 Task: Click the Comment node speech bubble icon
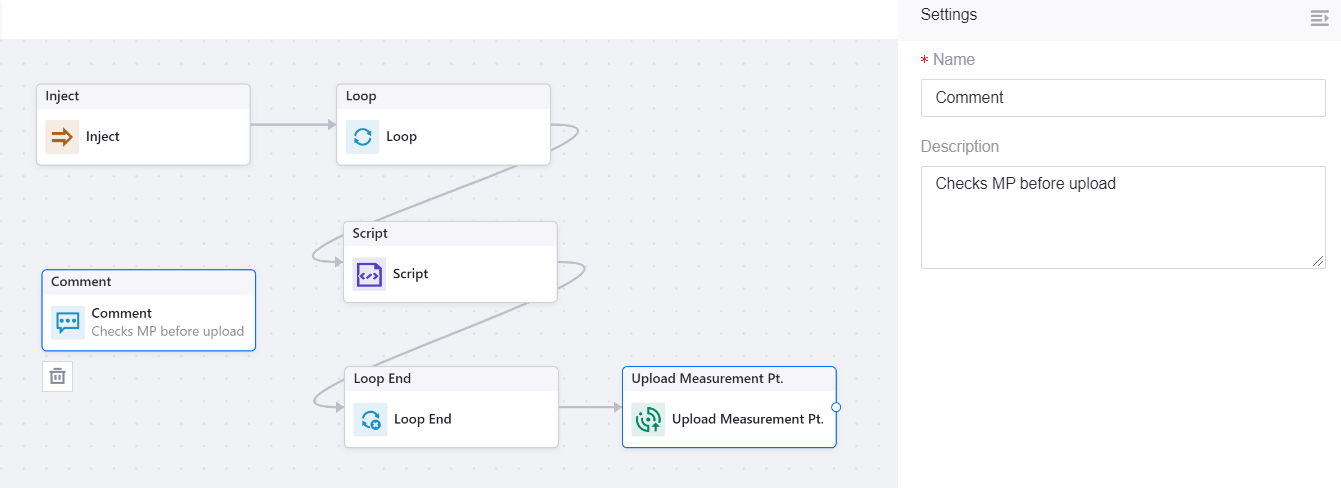(x=68, y=322)
